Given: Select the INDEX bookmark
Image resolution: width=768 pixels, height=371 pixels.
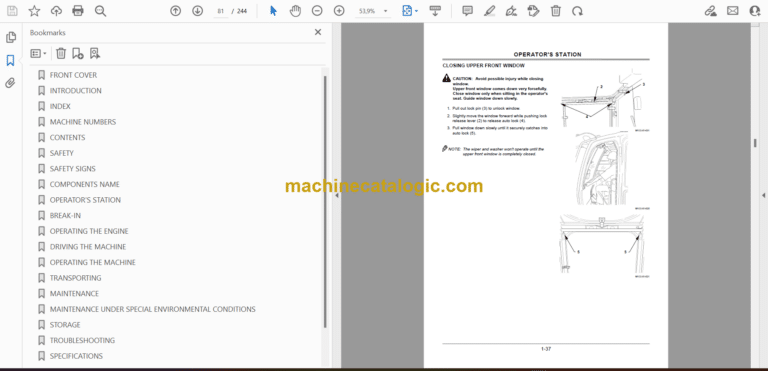Looking at the screenshot, I should click(x=60, y=106).
